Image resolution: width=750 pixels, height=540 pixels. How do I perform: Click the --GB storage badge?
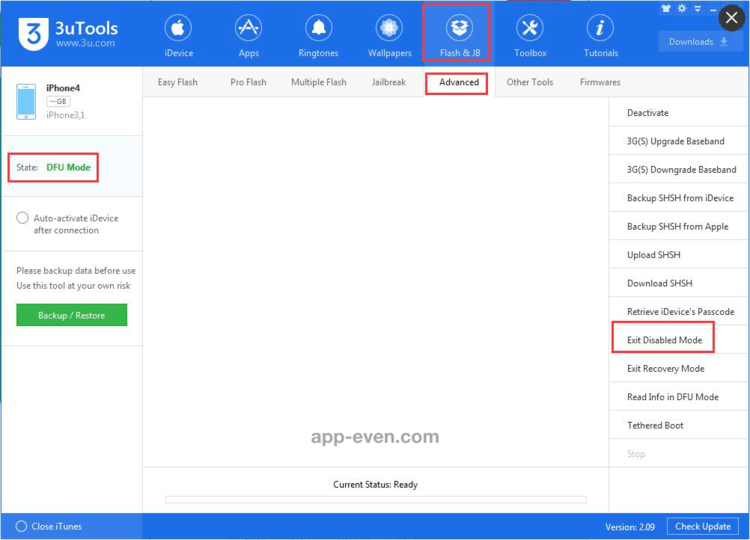tap(58, 101)
